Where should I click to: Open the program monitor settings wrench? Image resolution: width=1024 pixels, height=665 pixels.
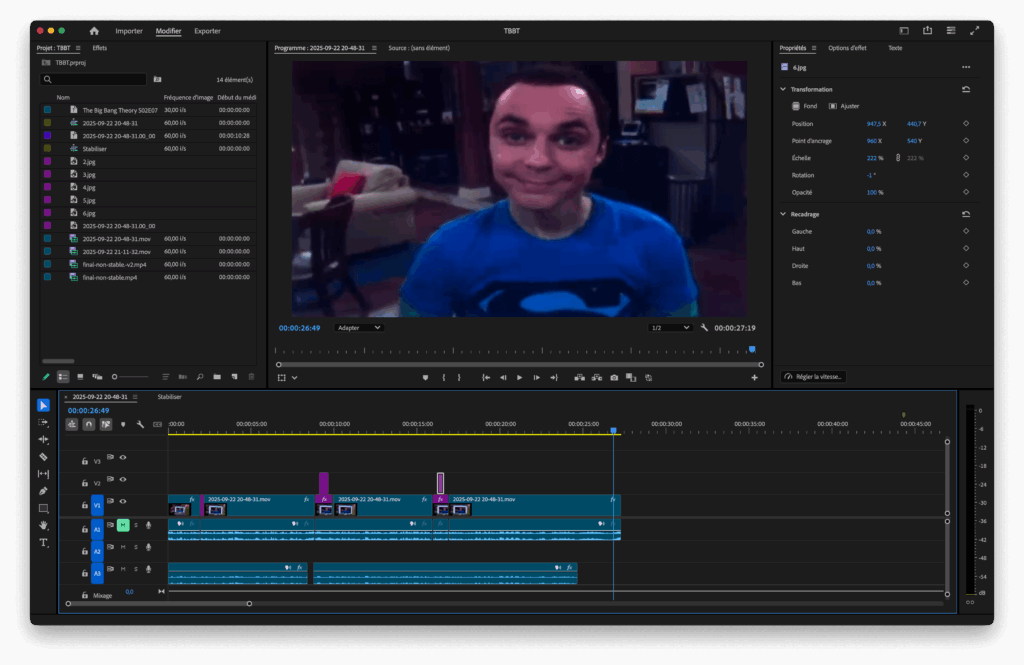(x=705, y=327)
